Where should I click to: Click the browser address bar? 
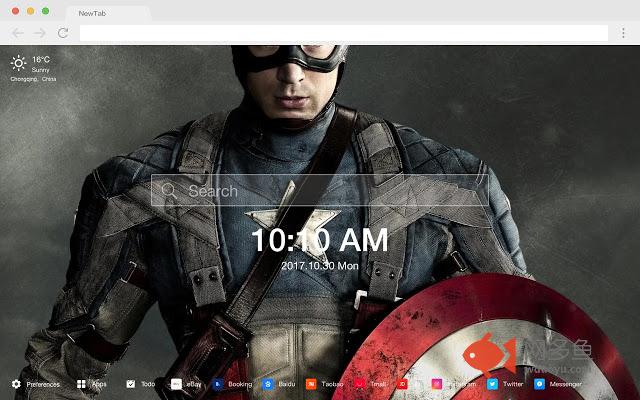[x=344, y=33]
